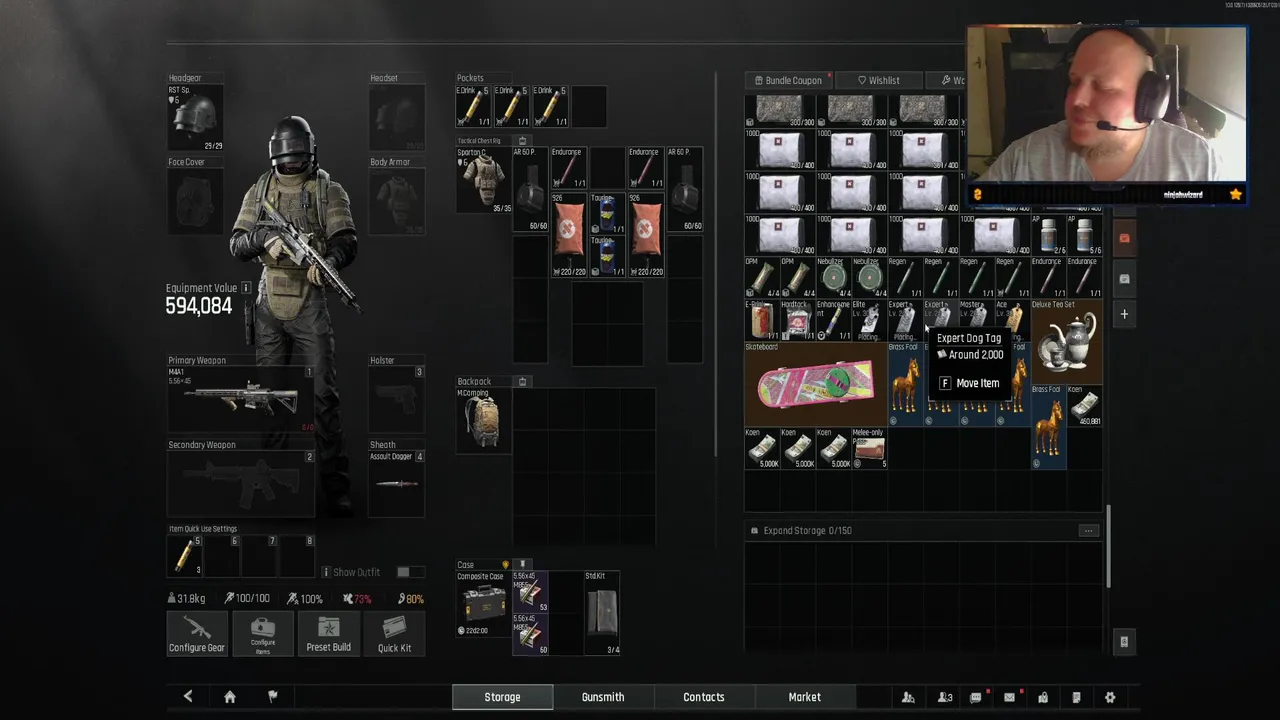Click the 594,084 equipment value
Viewport: 1280px width, 720px height.
tap(199, 307)
